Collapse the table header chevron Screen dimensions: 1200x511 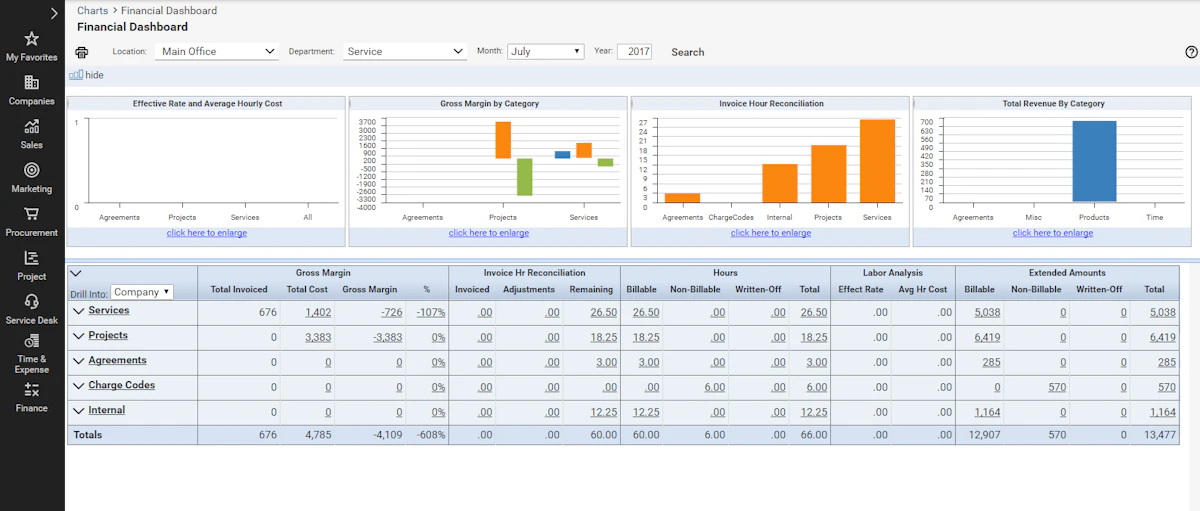click(75, 273)
